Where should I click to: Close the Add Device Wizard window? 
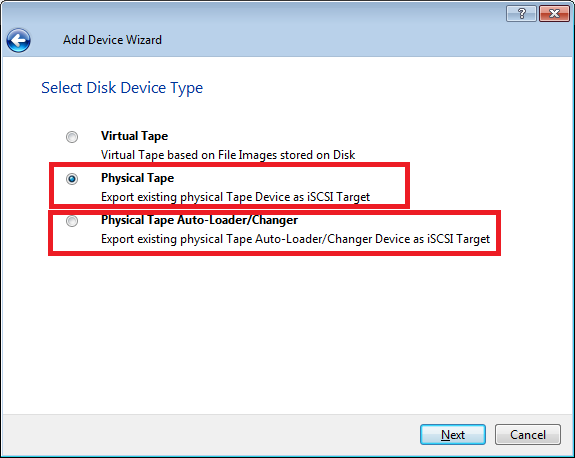point(554,14)
